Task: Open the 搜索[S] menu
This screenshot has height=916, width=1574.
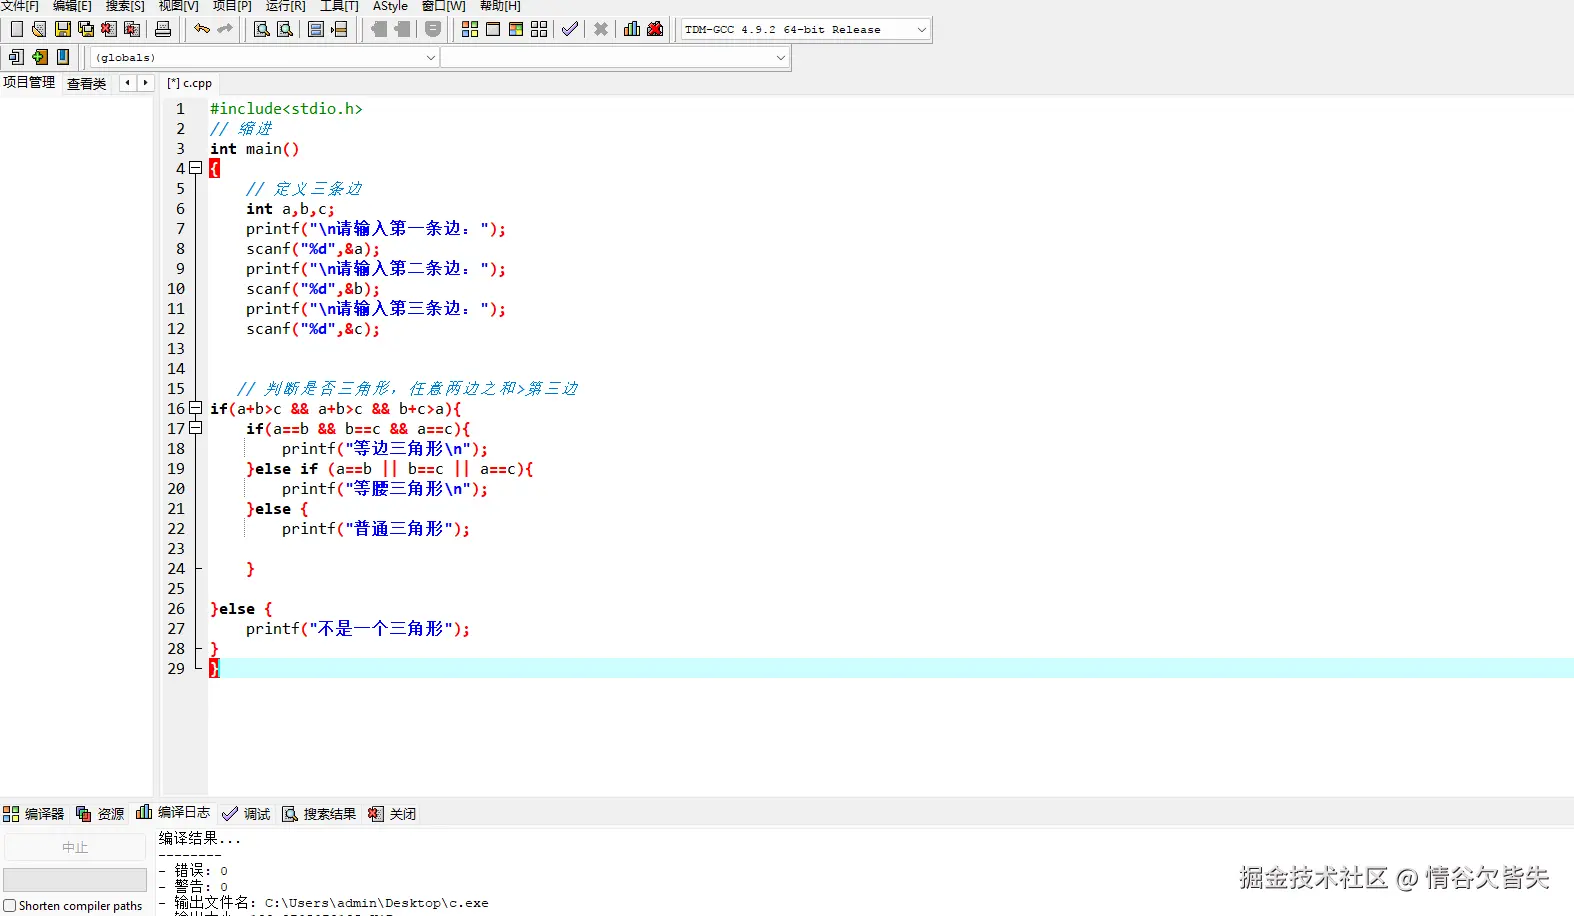Action: point(125,6)
